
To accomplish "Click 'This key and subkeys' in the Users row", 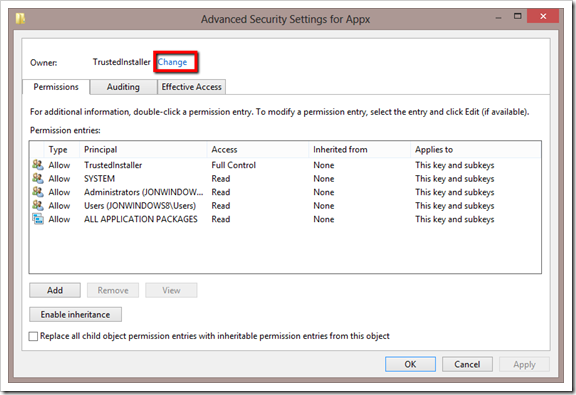I will click(x=455, y=206).
